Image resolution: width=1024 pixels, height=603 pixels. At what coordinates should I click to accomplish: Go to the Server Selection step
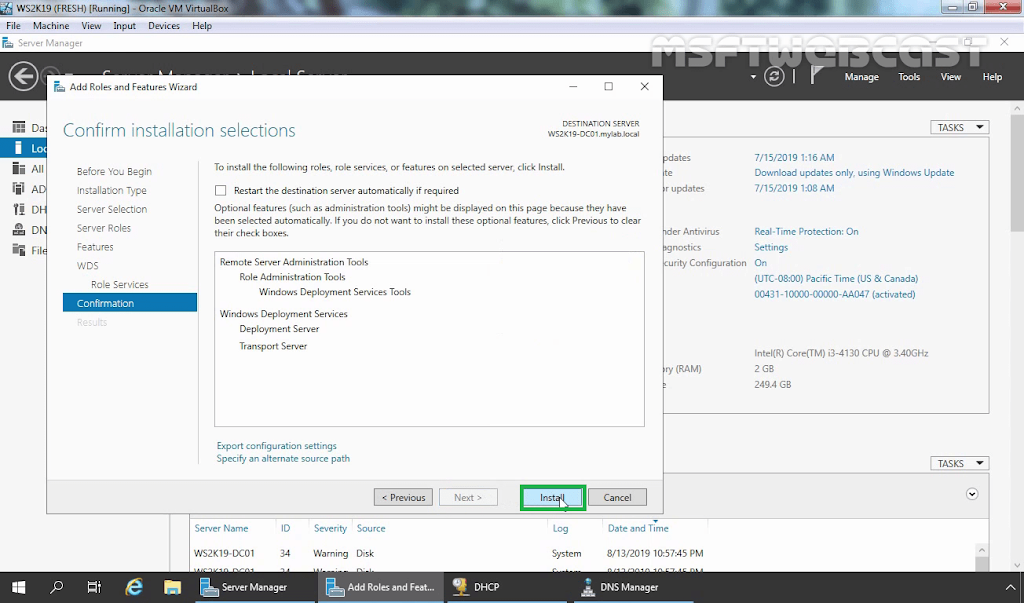(112, 209)
